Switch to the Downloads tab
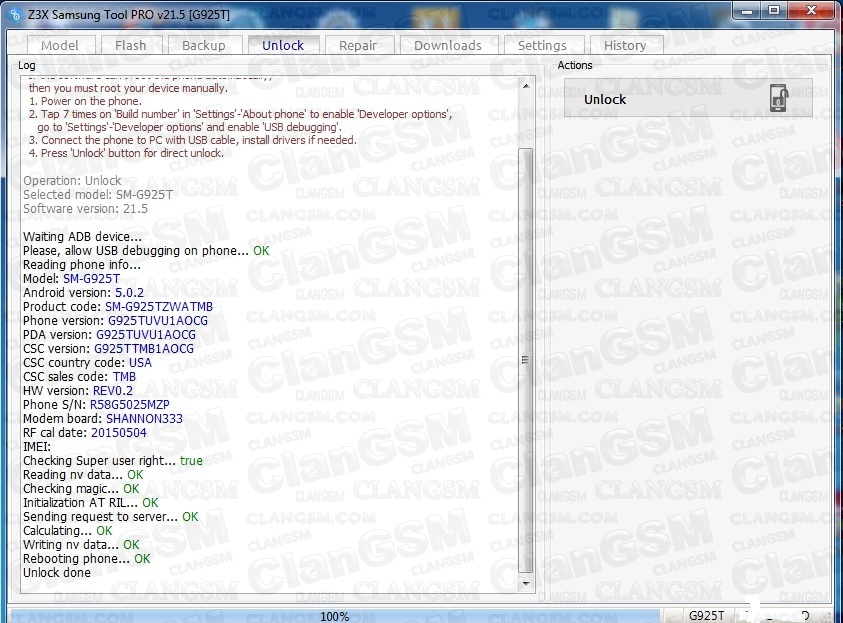 448,46
